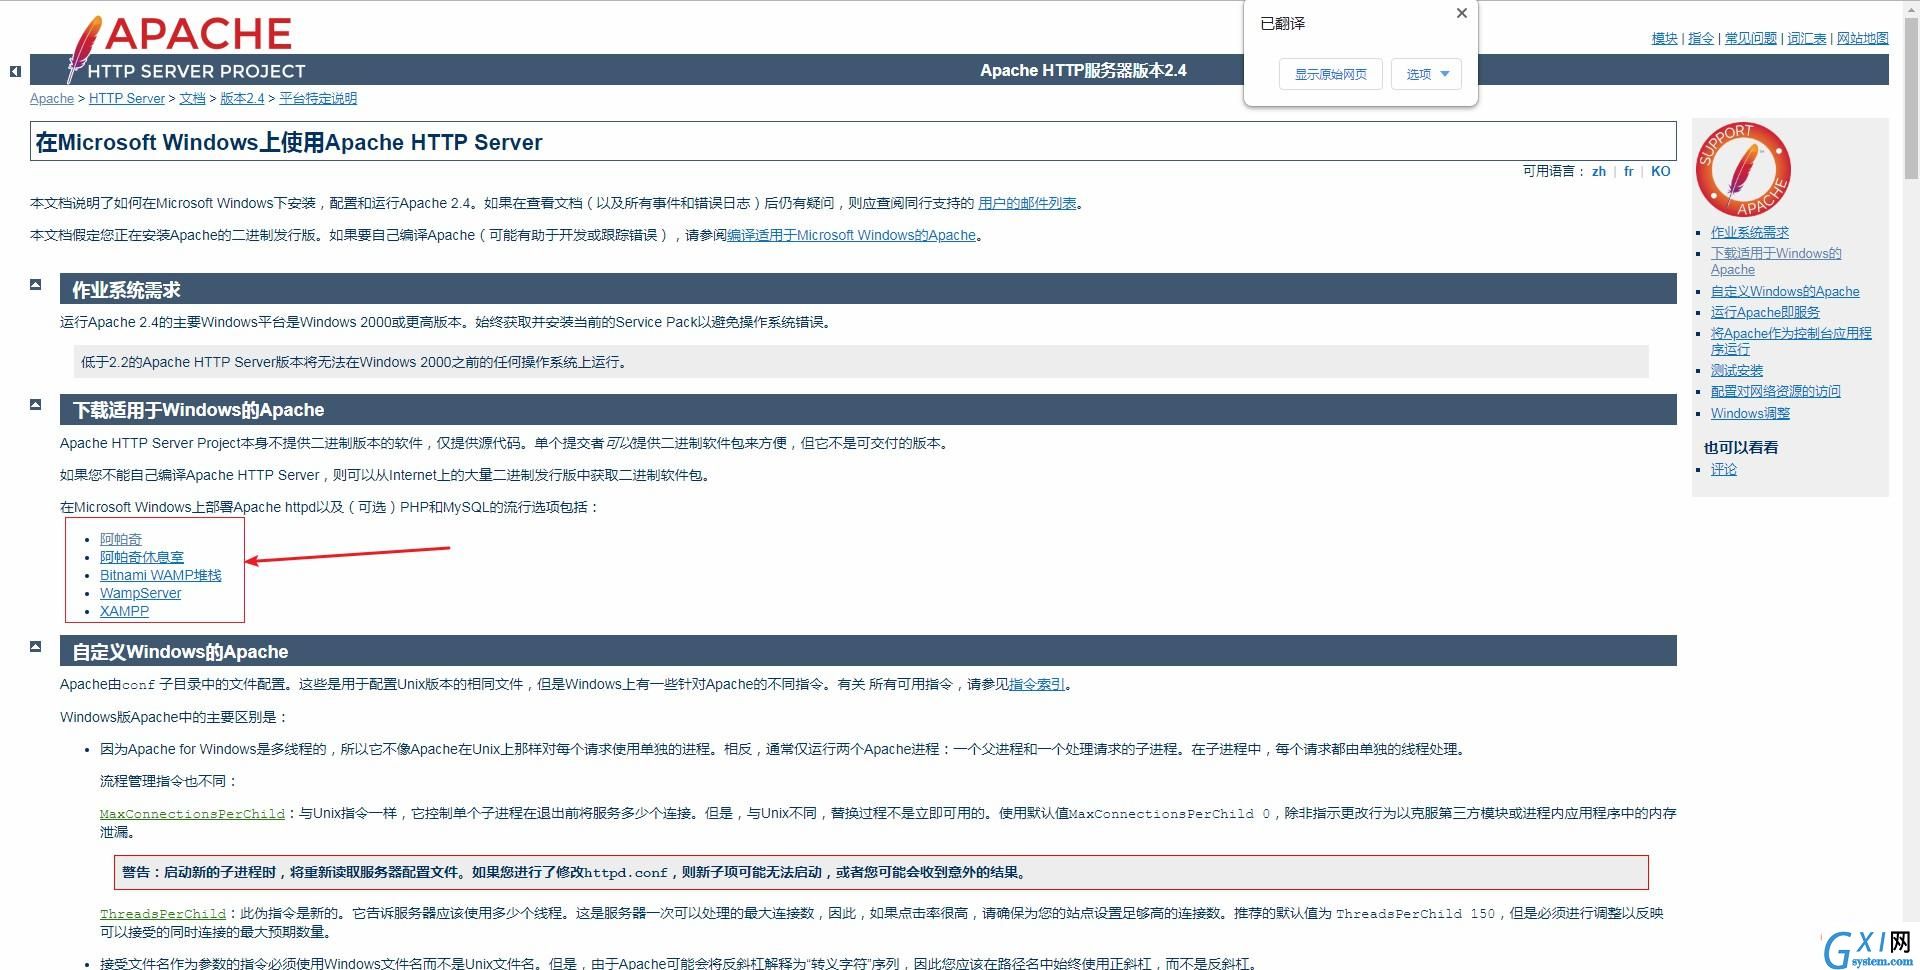This screenshot has width=1920, height=970.
Task: Click the Apache breadcrumb link
Action: 52,98
